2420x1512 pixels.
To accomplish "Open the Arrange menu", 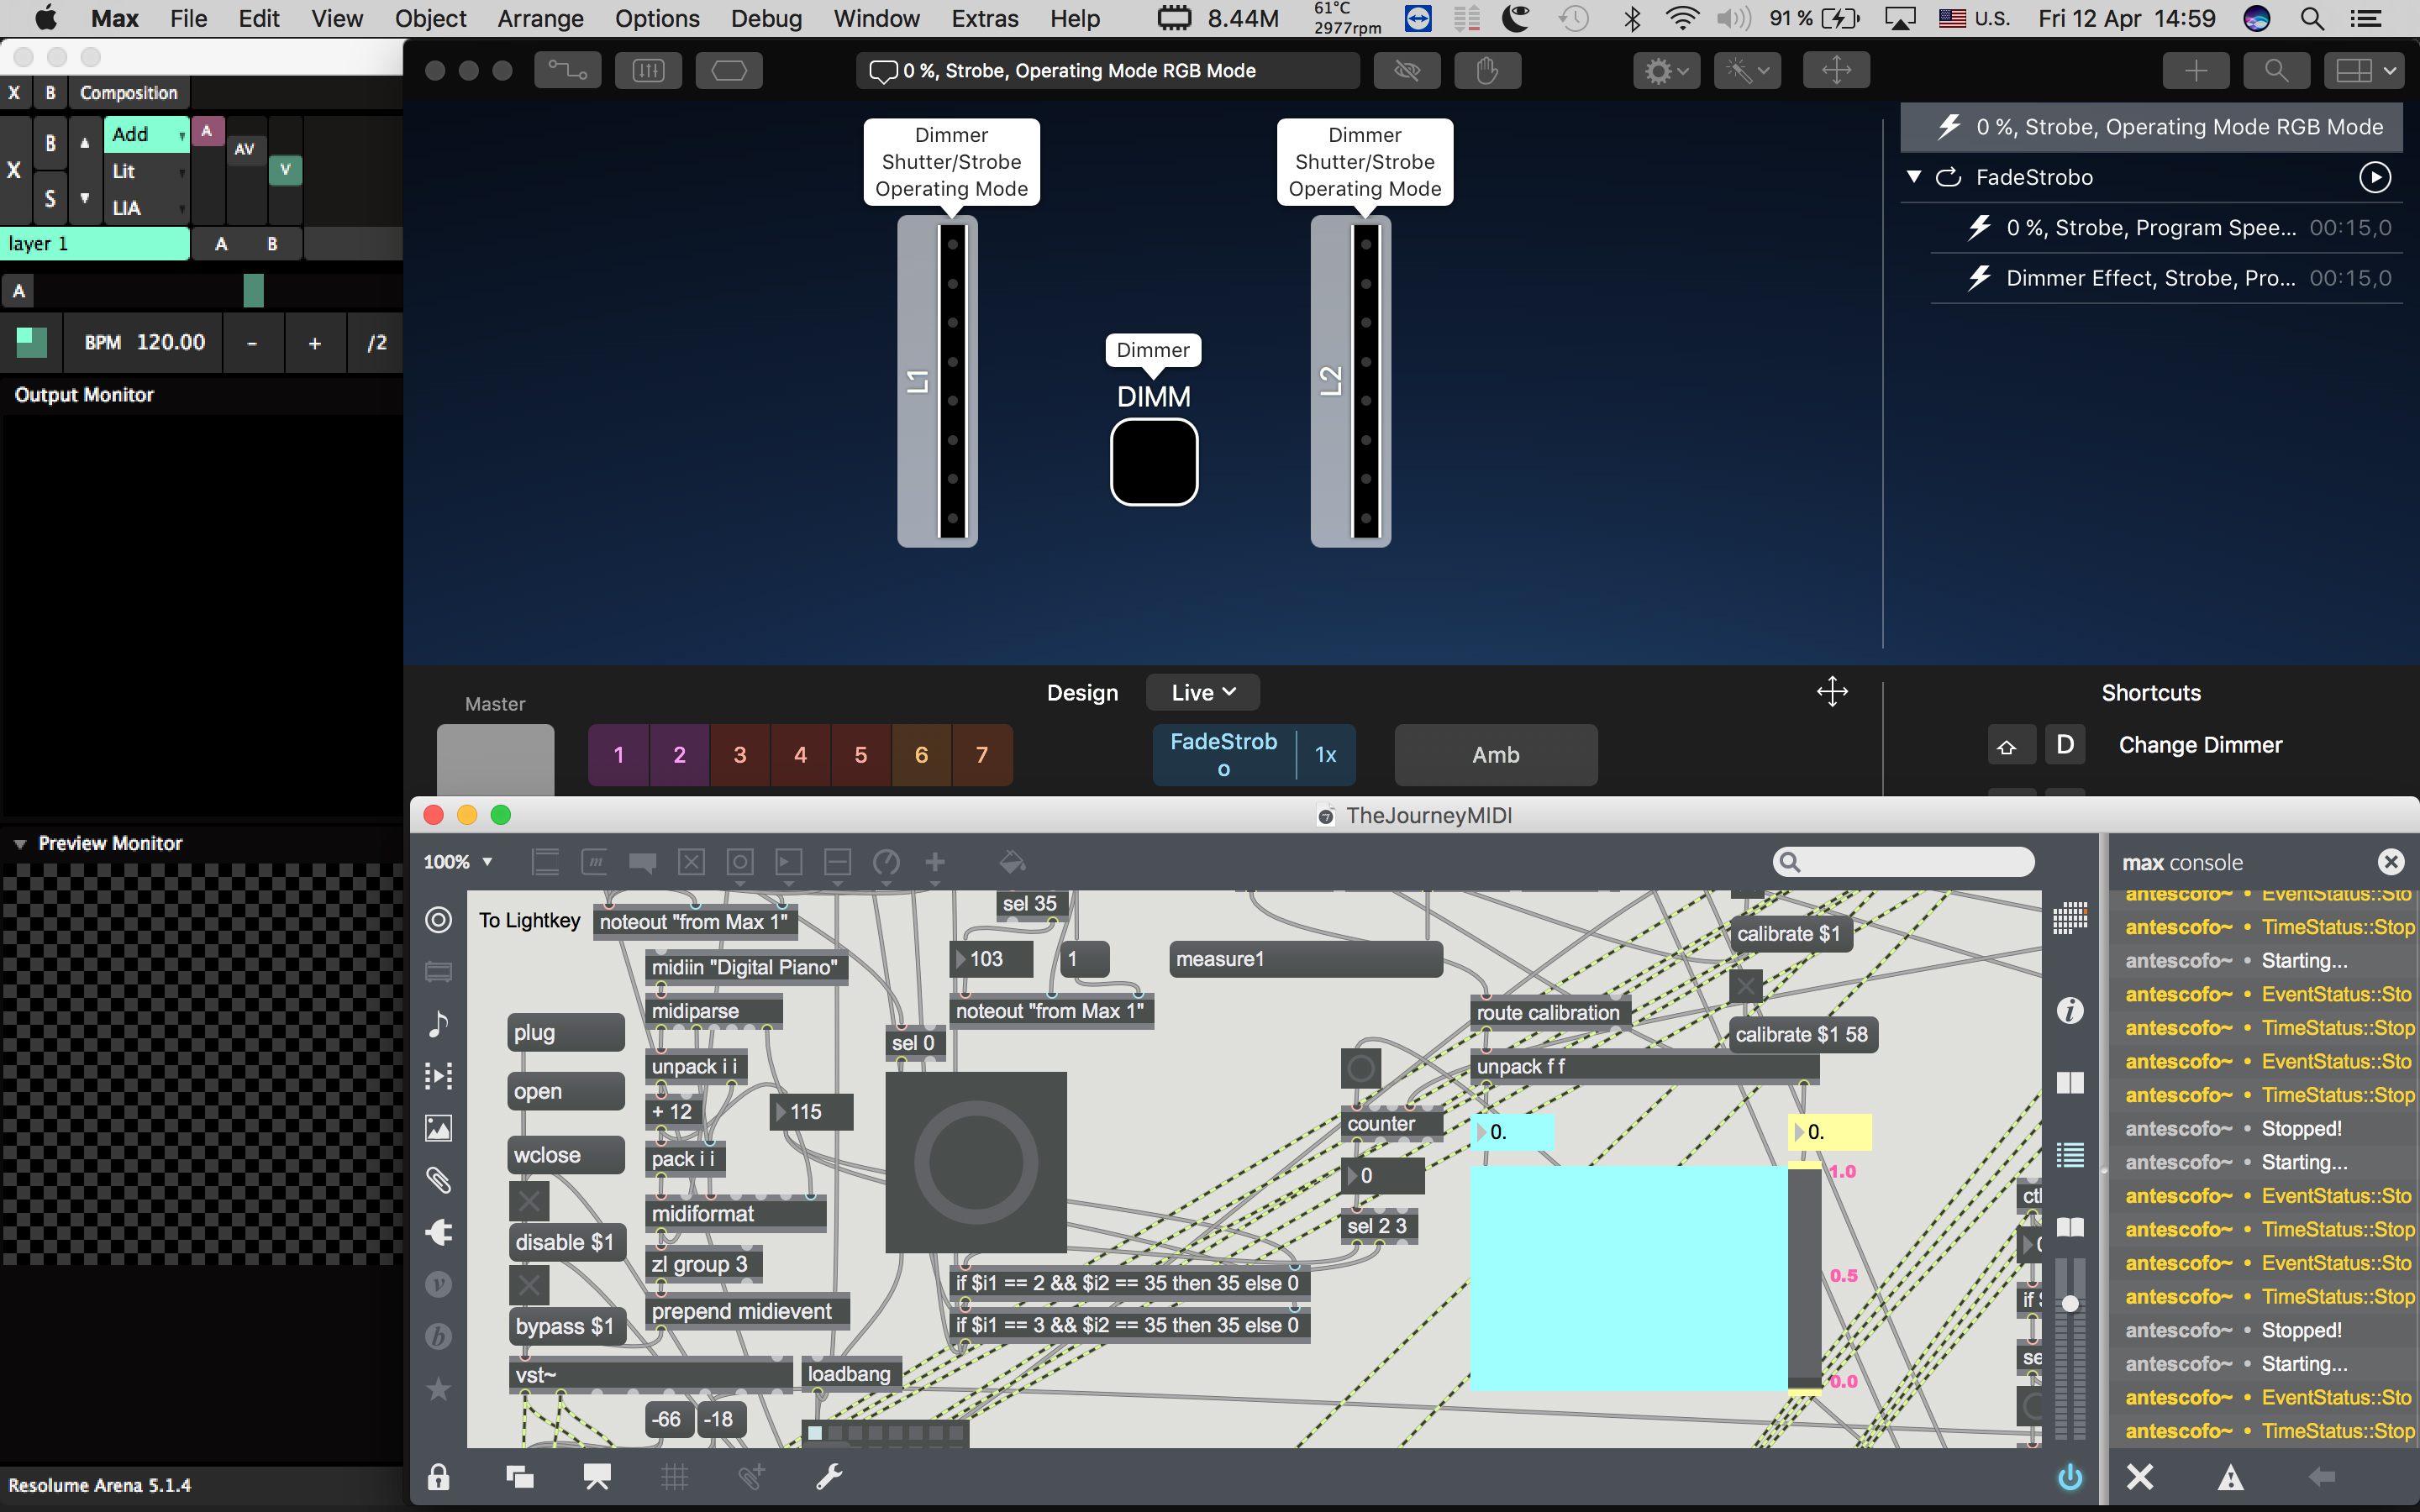I will coord(540,19).
